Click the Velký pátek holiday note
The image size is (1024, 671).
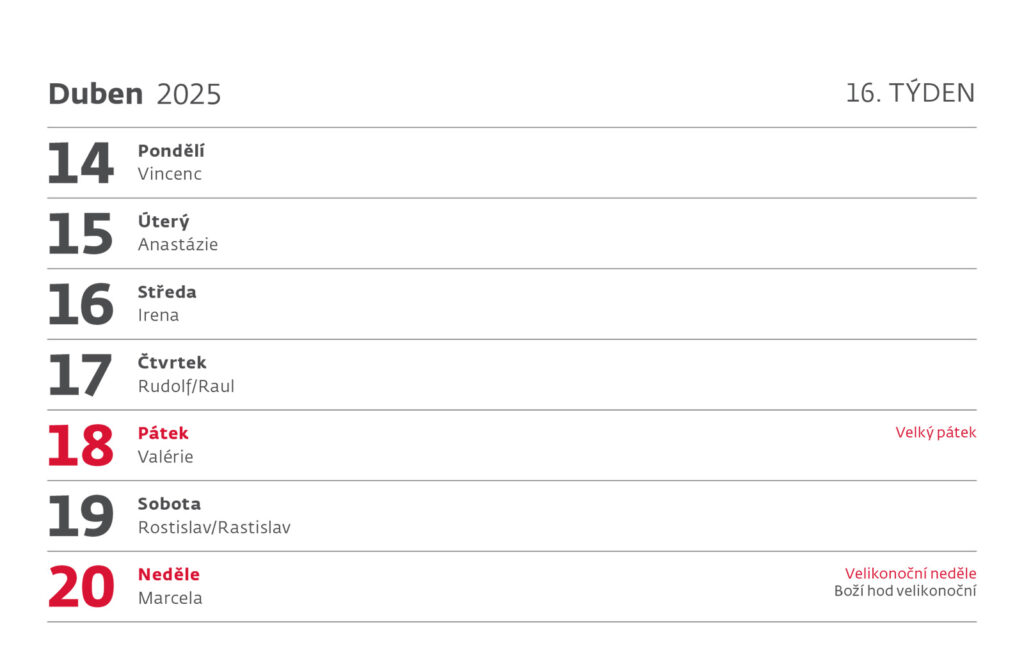point(935,433)
